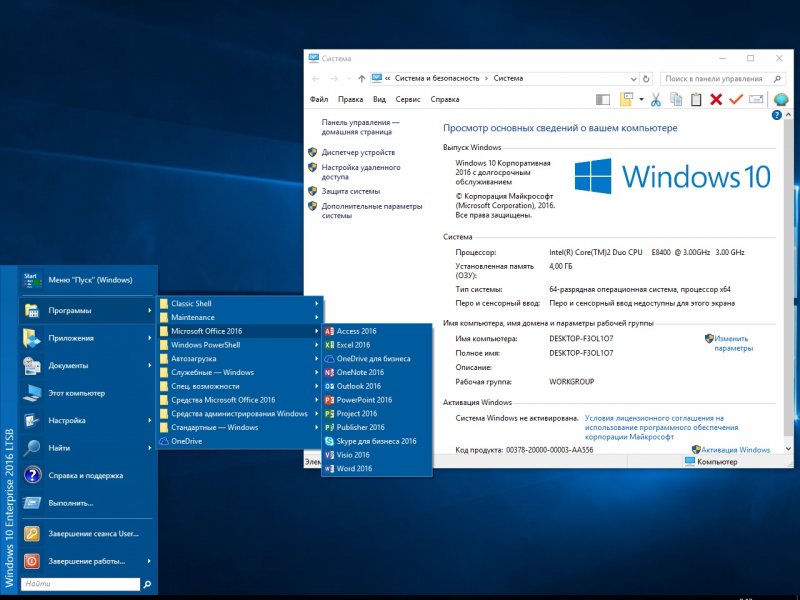Open the Правка menu

(351, 99)
